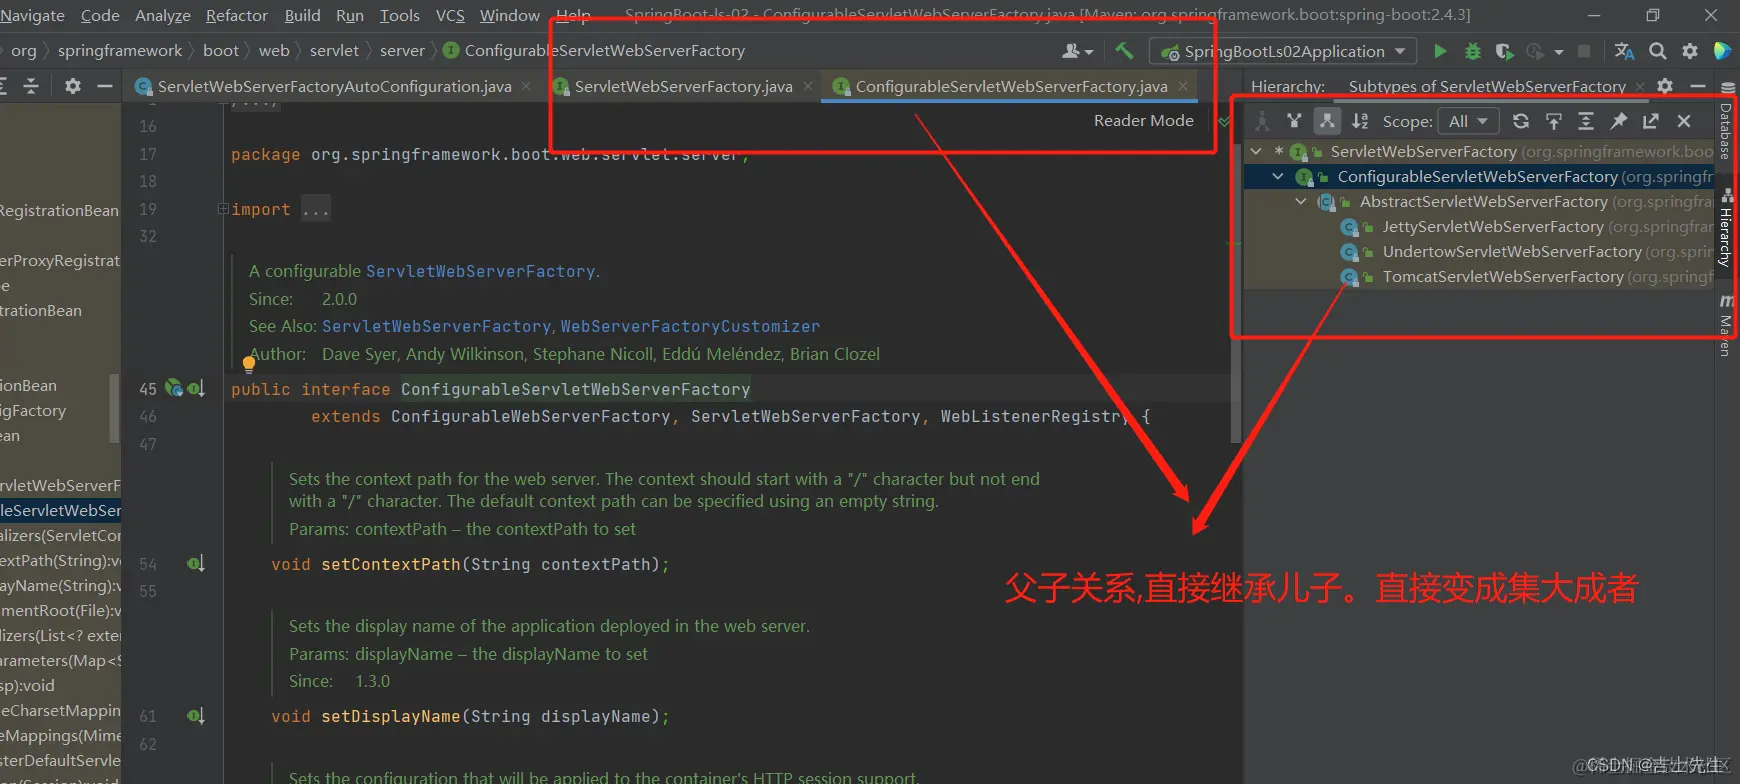Open left panel settings gear

click(72, 86)
